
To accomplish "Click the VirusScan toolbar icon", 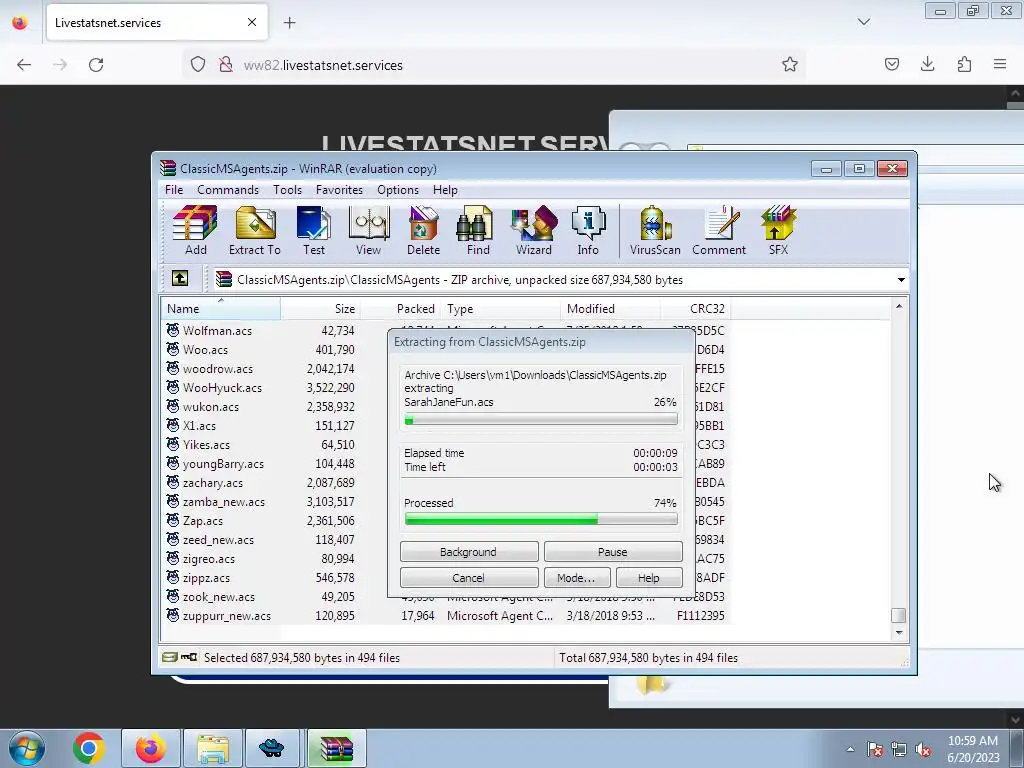I will coord(655,231).
